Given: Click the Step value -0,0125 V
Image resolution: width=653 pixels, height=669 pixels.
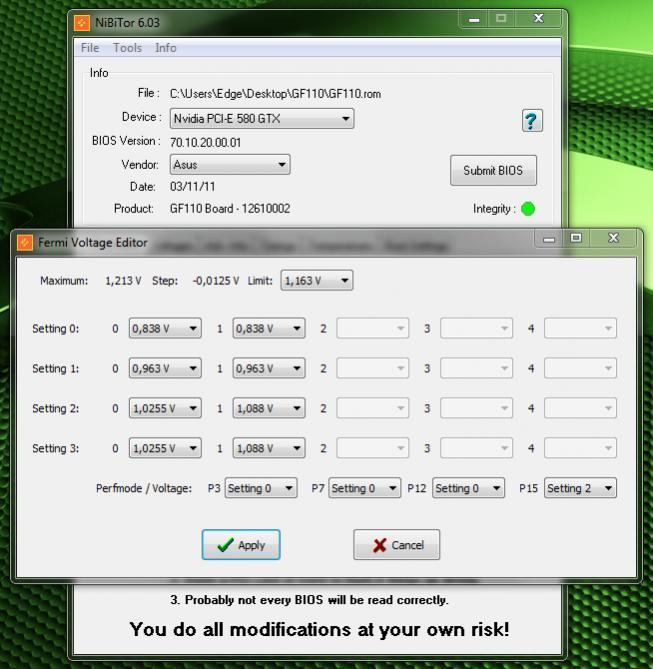Looking at the screenshot, I should 216,281.
